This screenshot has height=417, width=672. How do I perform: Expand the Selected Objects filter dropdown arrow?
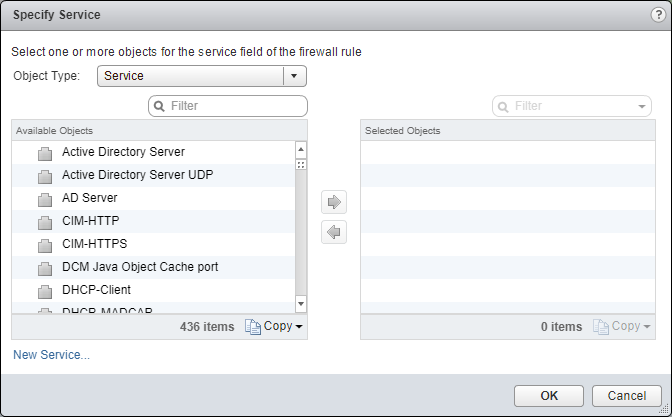click(640, 106)
